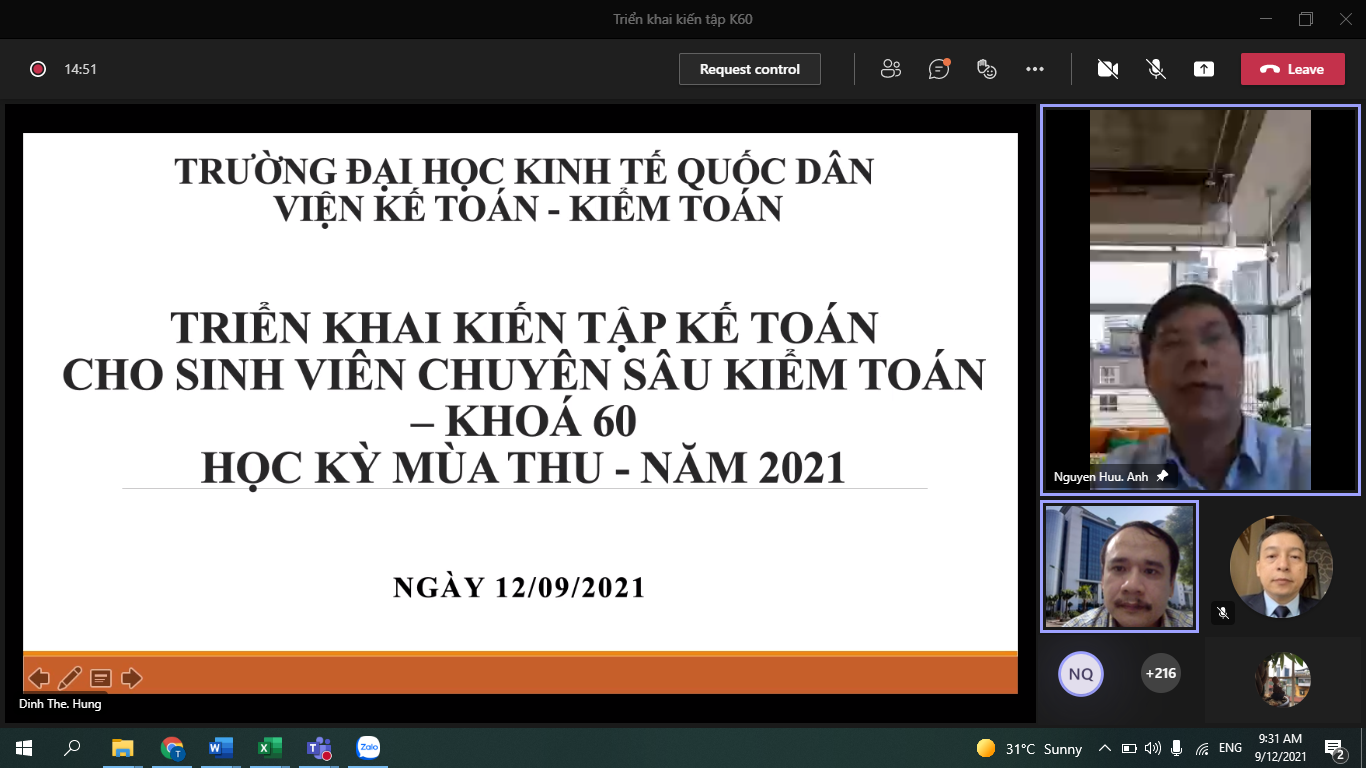This screenshot has width=1366, height=768.
Task: Leave the meeting
Action: coord(1293,69)
